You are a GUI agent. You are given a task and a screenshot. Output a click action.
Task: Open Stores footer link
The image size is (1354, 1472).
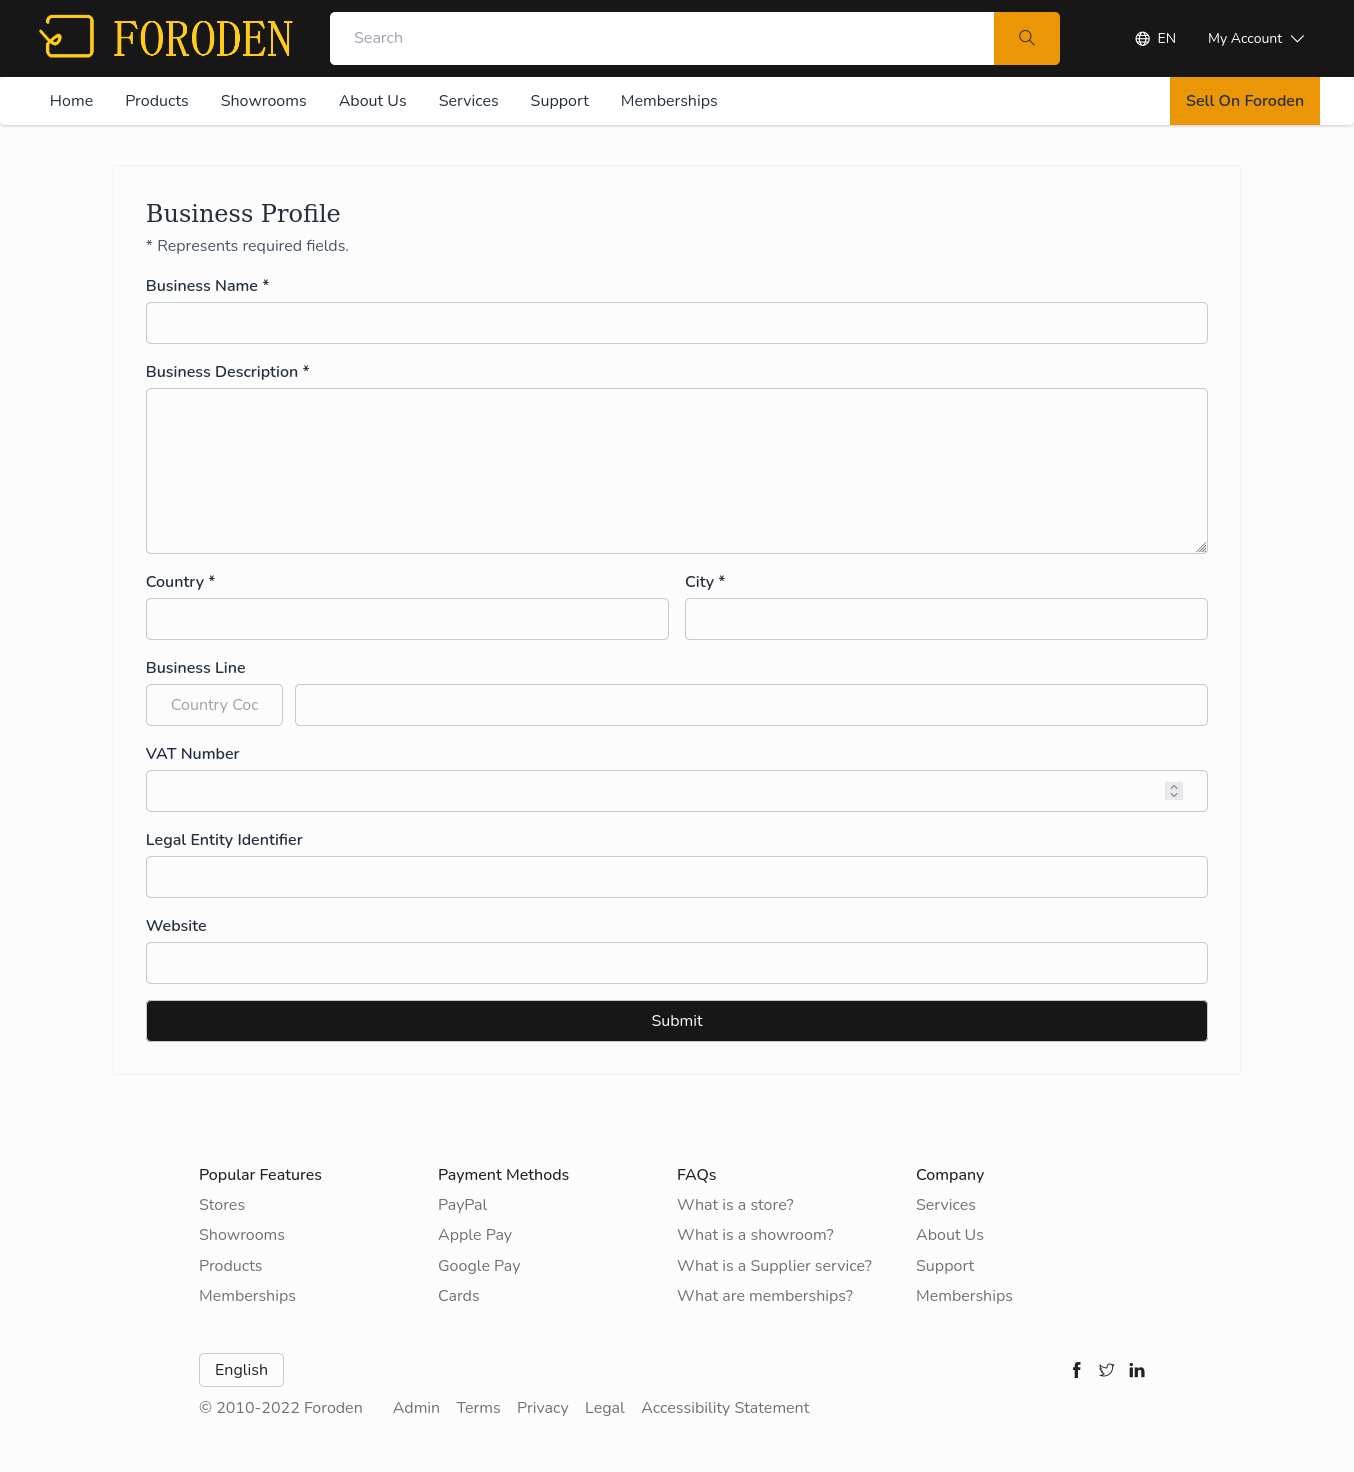click(222, 1205)
